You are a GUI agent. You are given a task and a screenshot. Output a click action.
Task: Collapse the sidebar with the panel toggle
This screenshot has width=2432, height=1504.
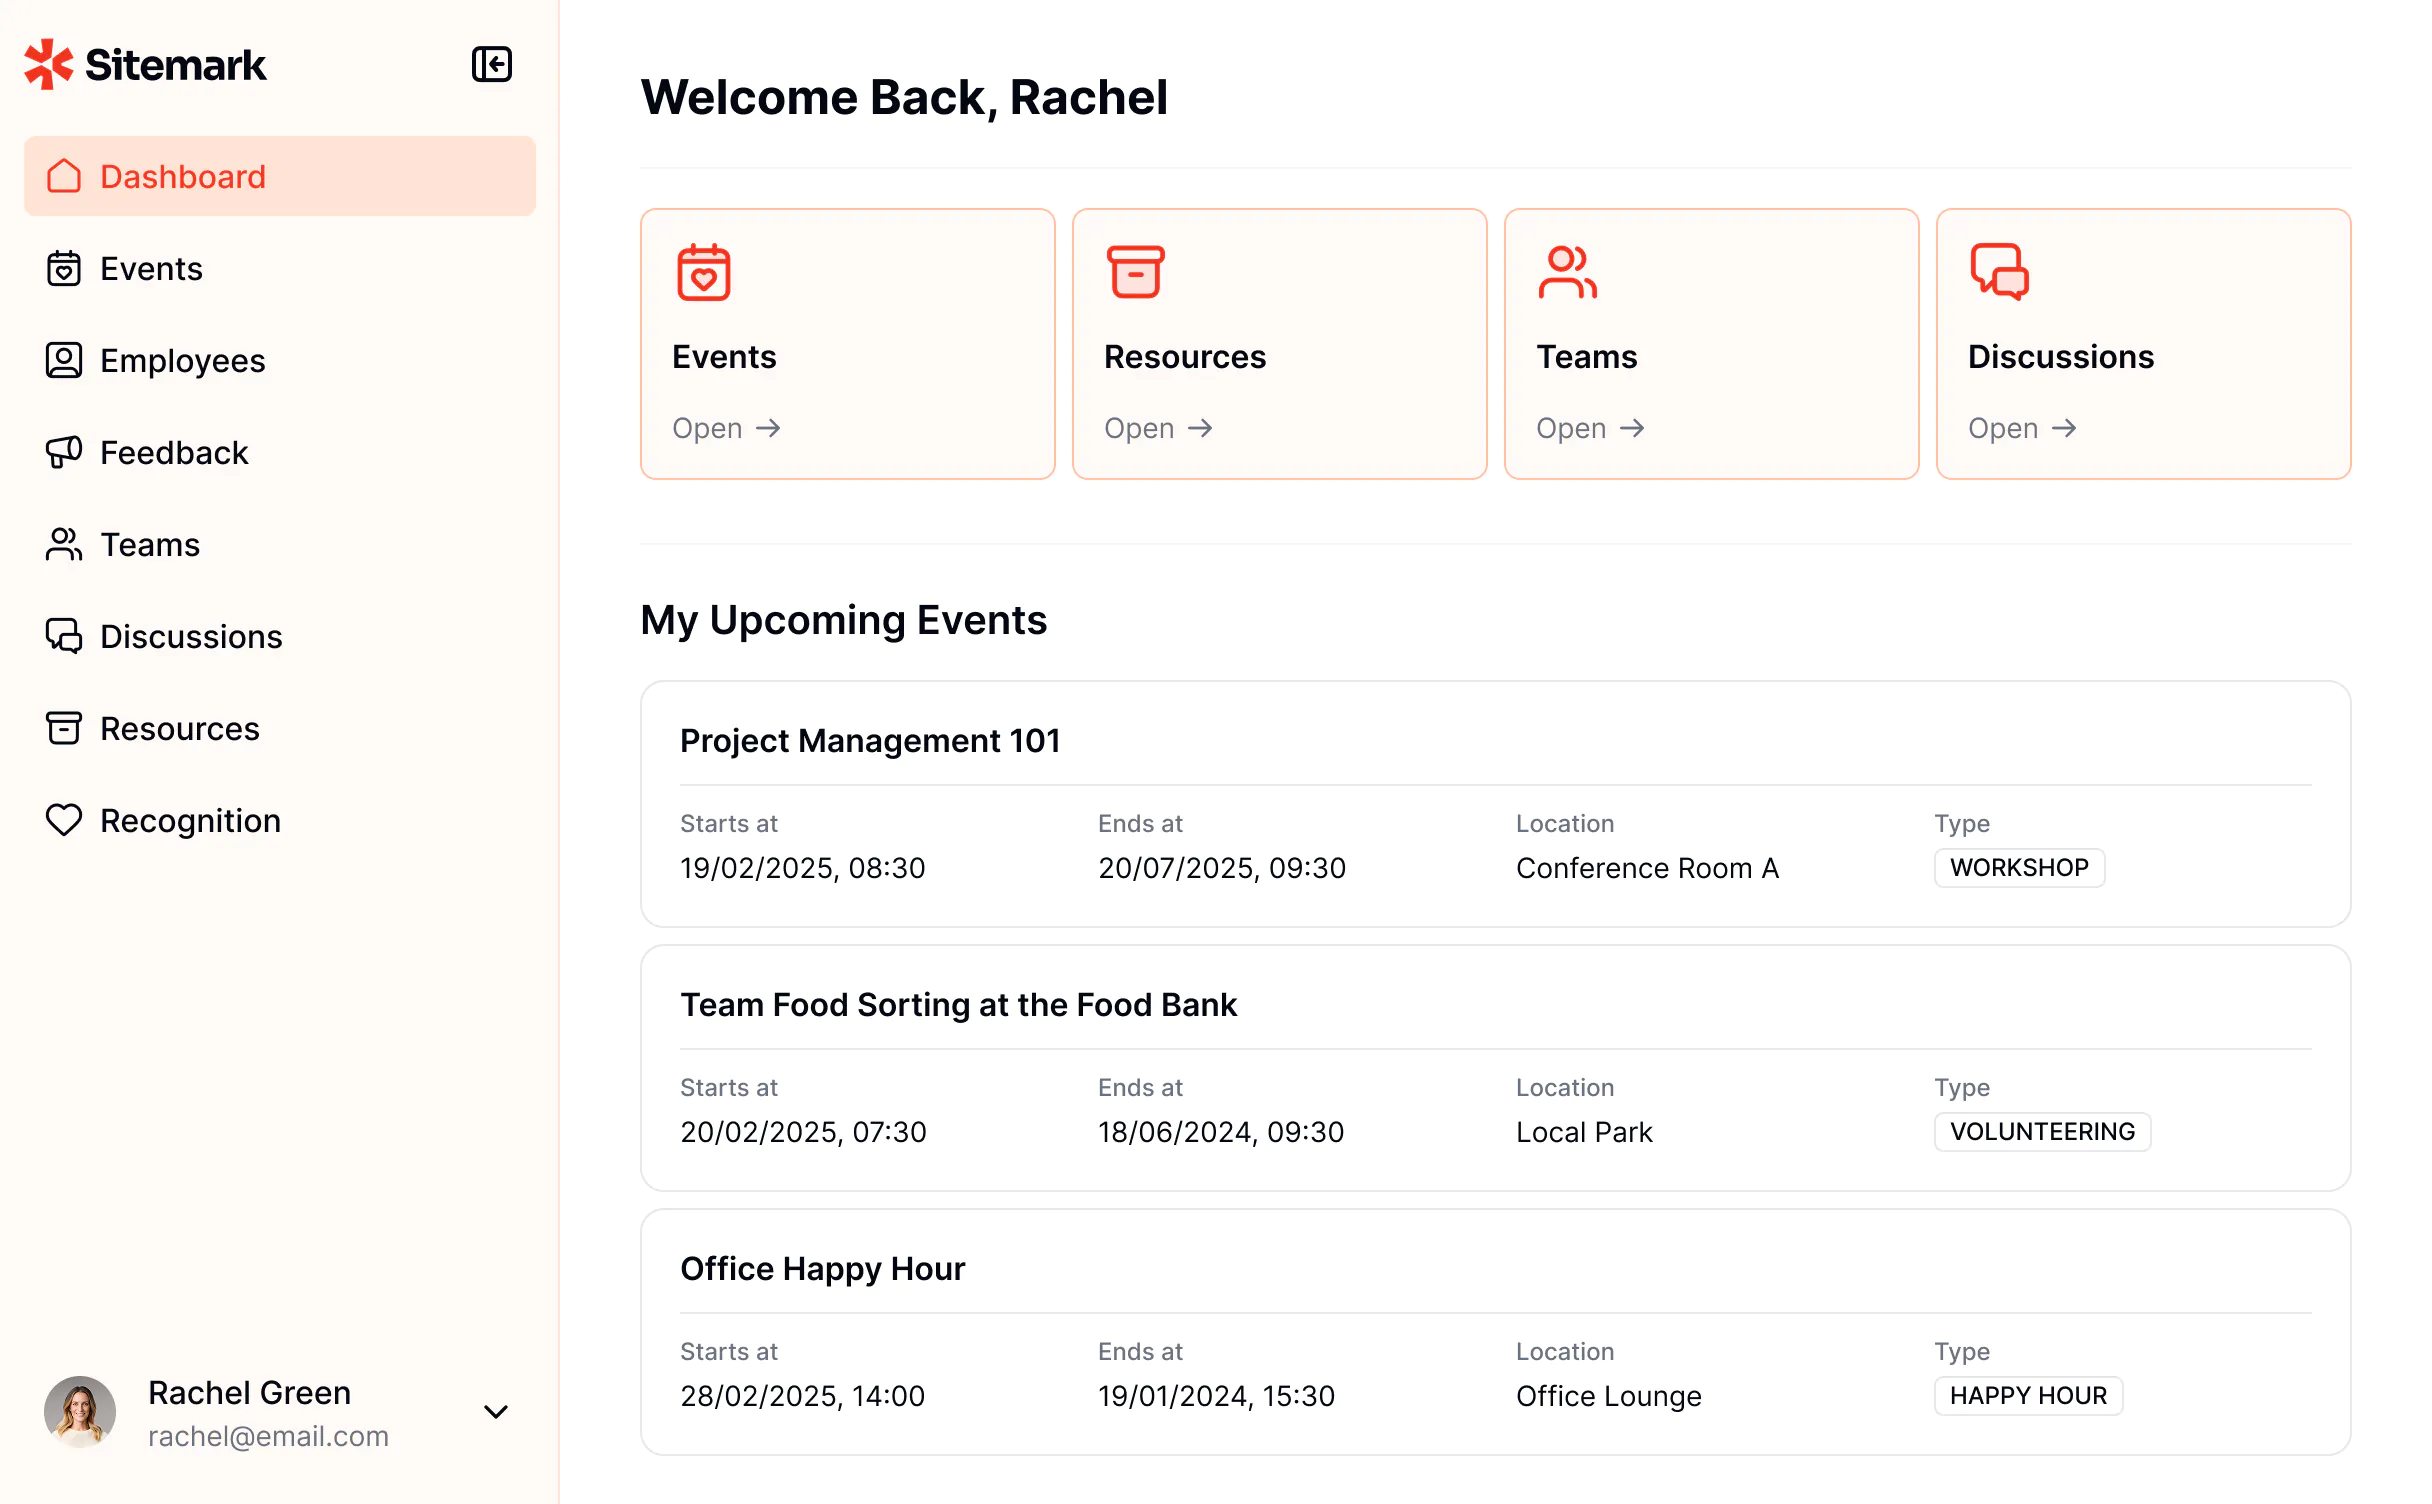coord(492,64)
